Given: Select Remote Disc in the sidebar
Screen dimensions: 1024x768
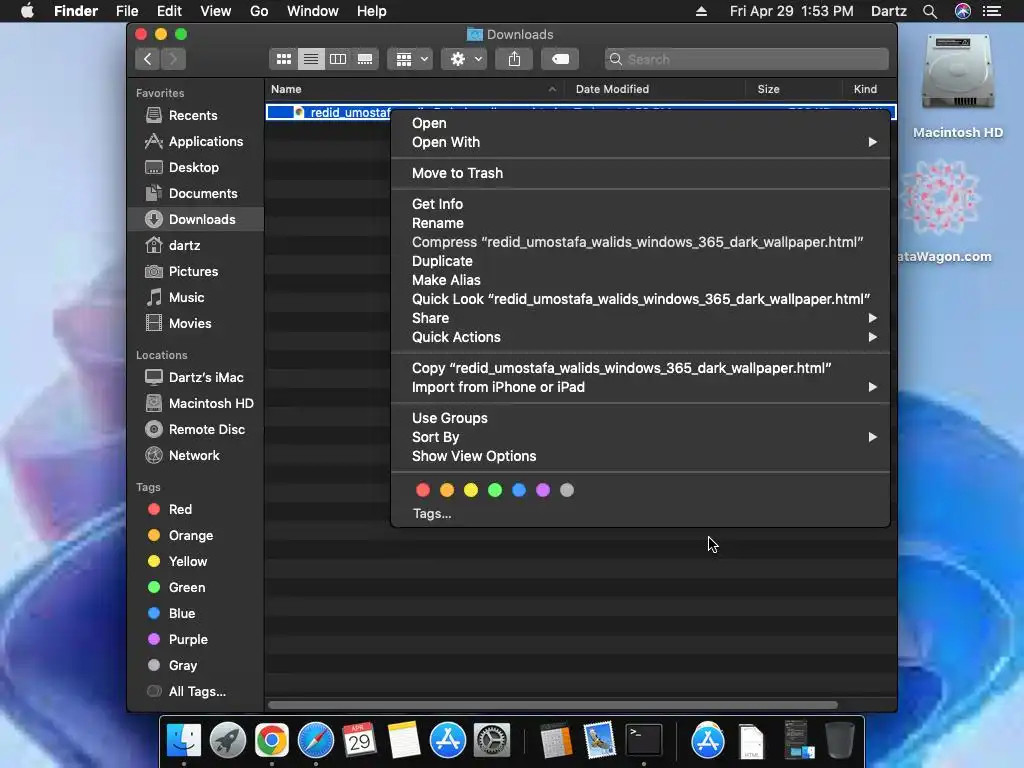Looking at the screenshot, I should (x=196, y=430).
